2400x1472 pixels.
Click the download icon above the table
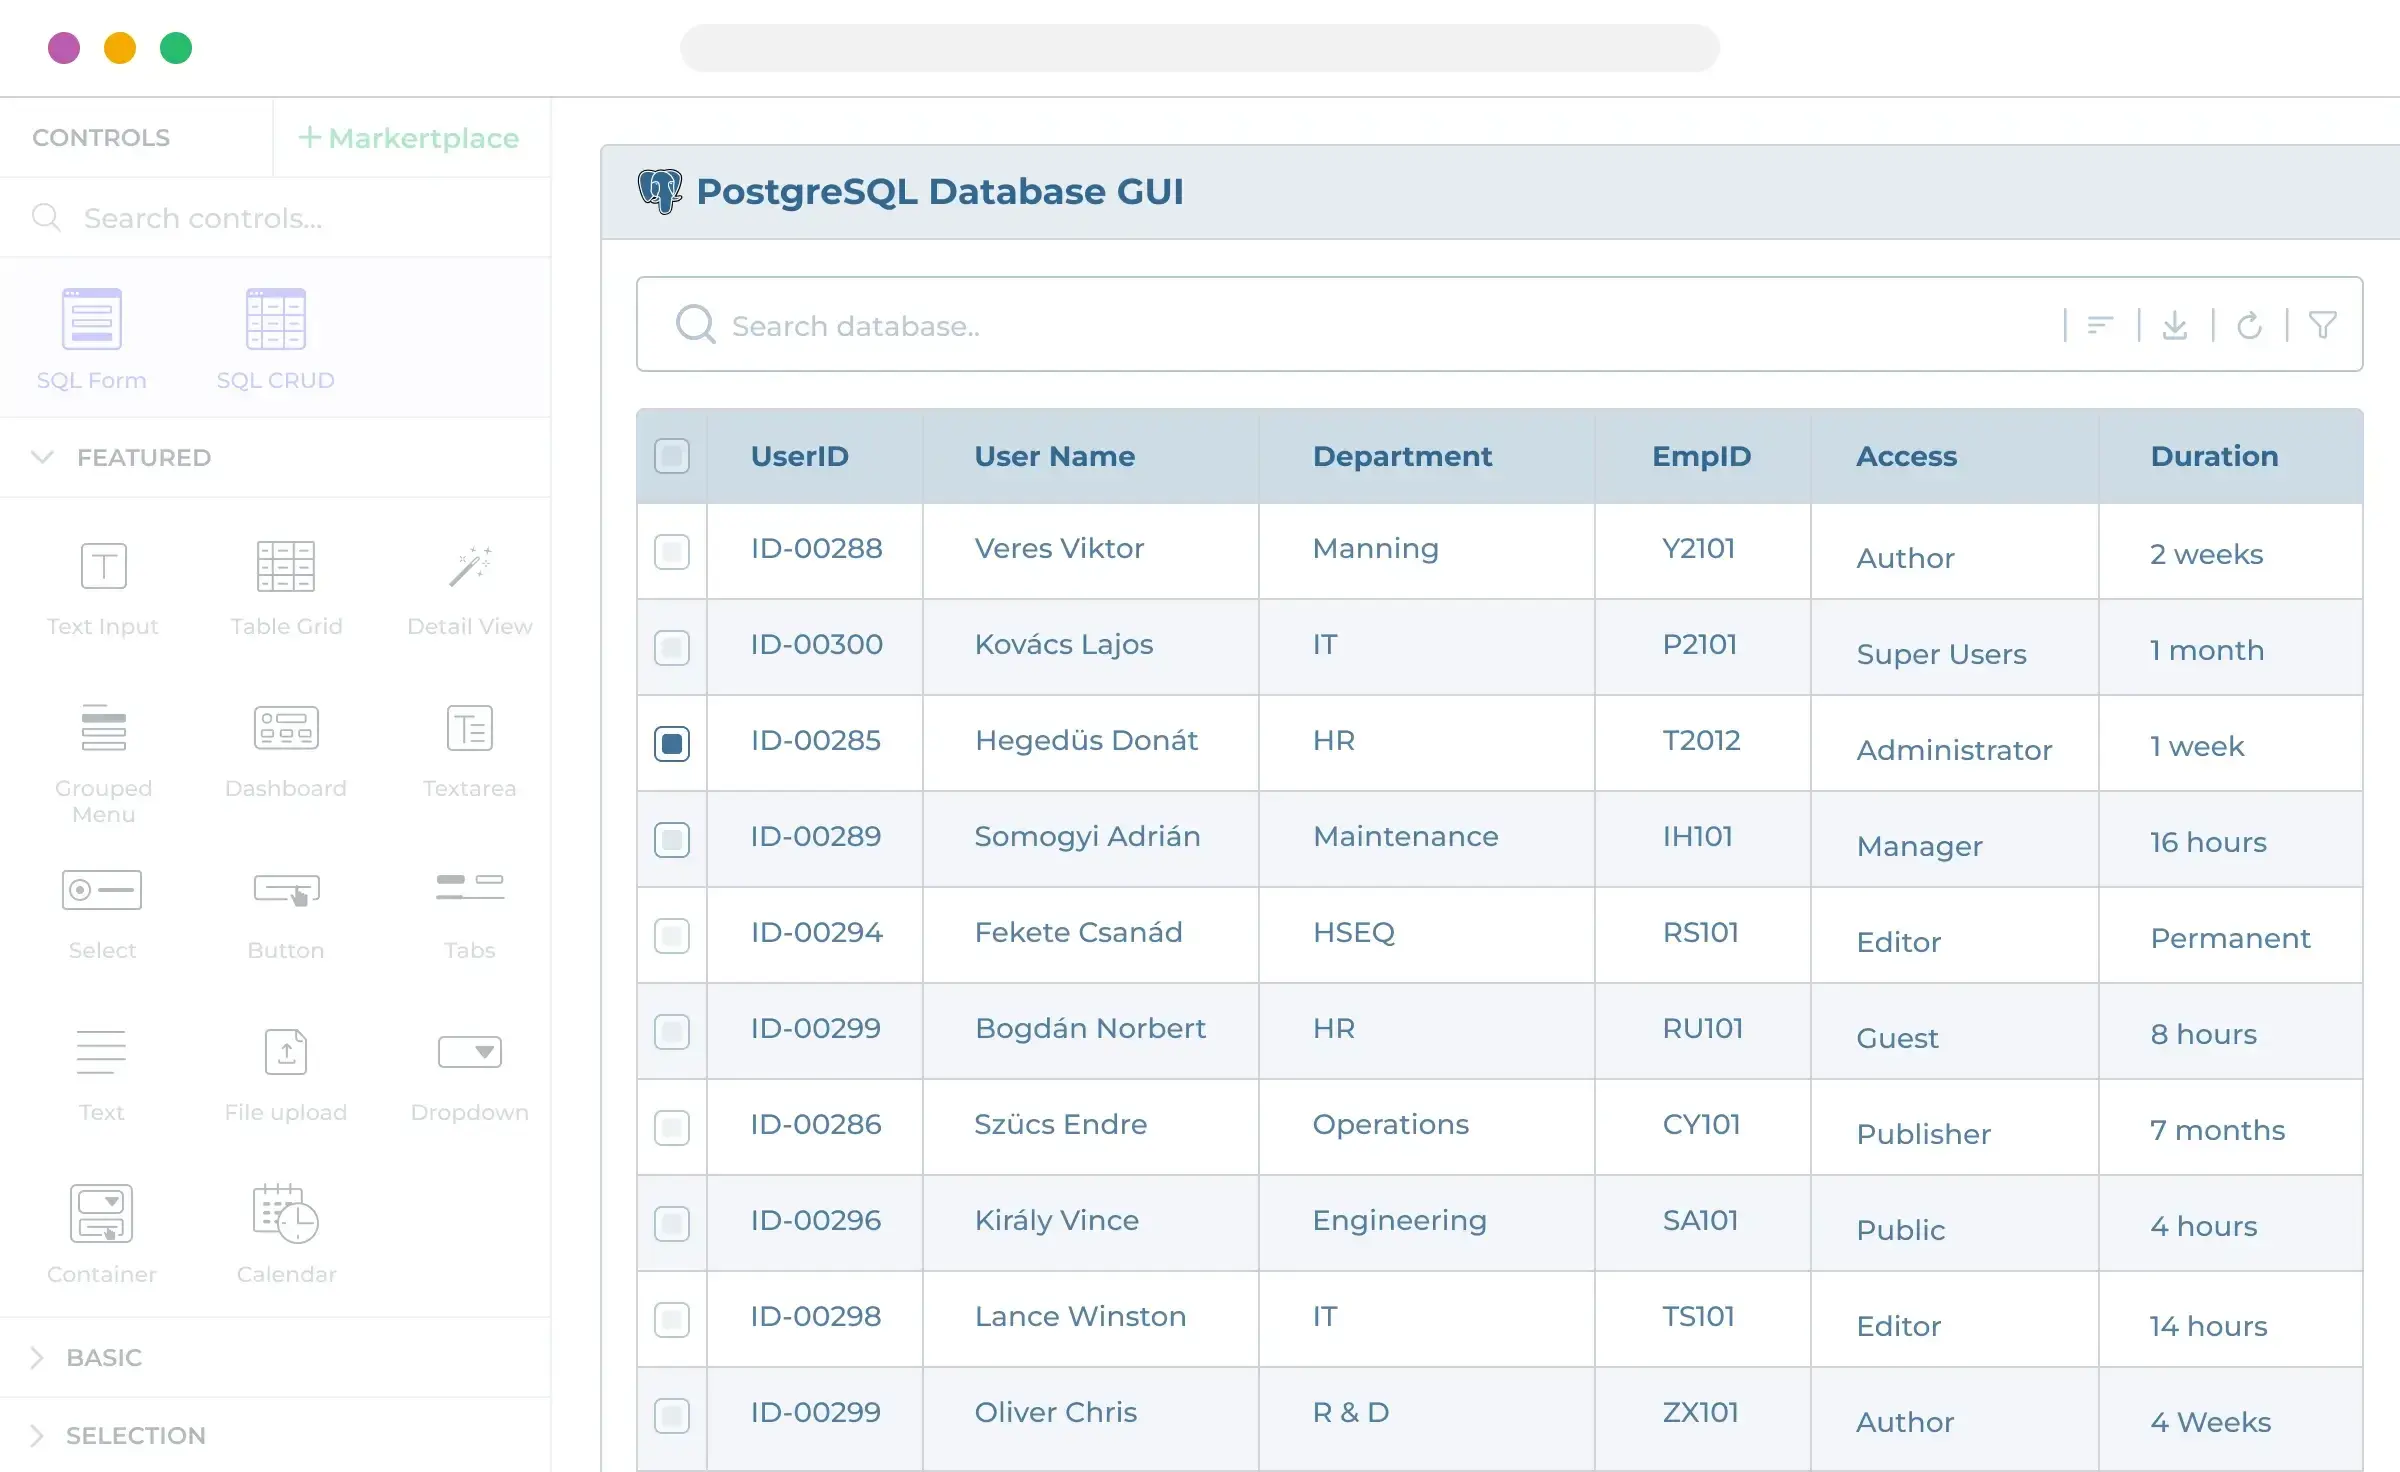pyautogui.click(x=2176, y=324)
